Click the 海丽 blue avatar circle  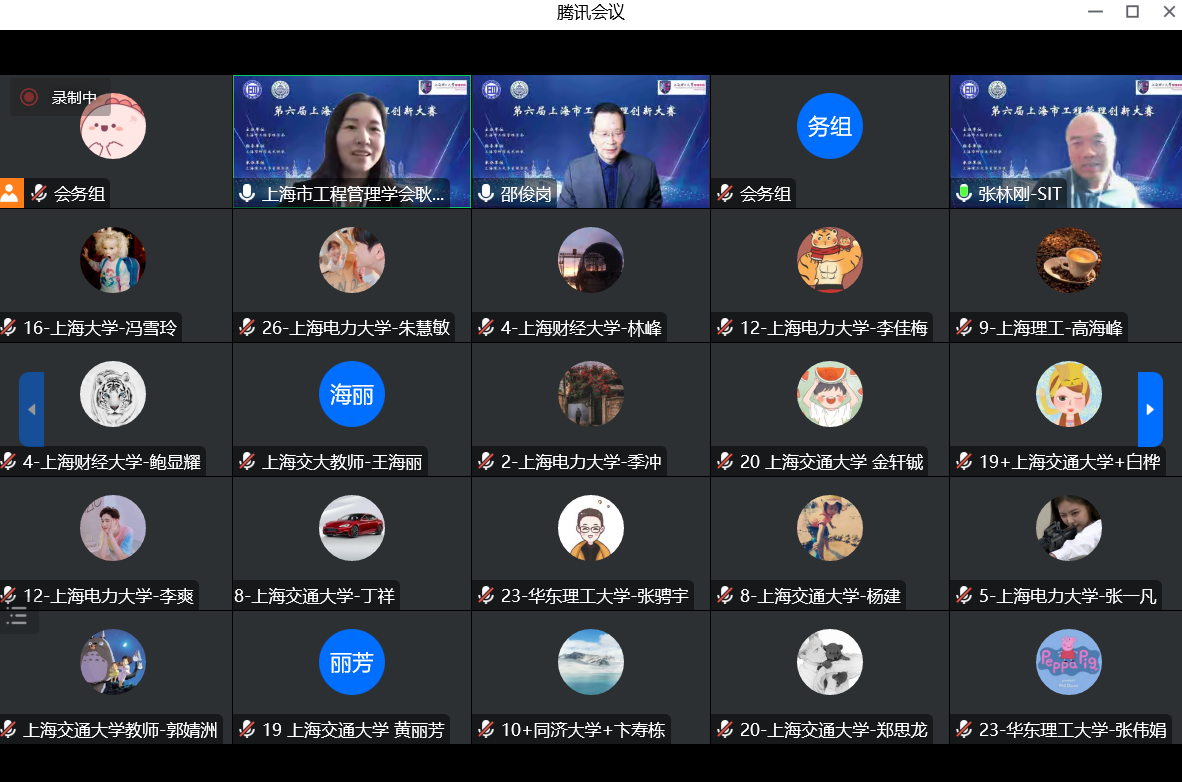pos(352,394)
